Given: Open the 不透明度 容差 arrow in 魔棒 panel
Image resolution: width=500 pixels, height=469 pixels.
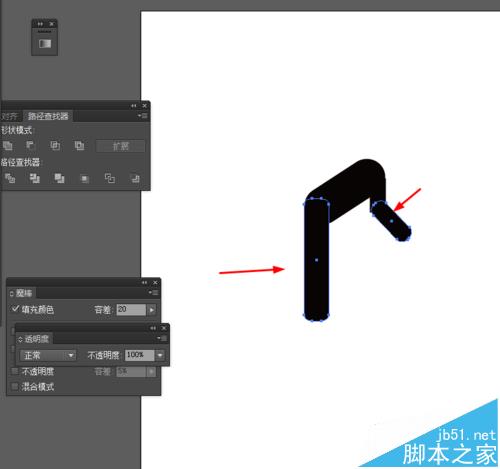Looking at the screenshot, I should tap(152, 371).
